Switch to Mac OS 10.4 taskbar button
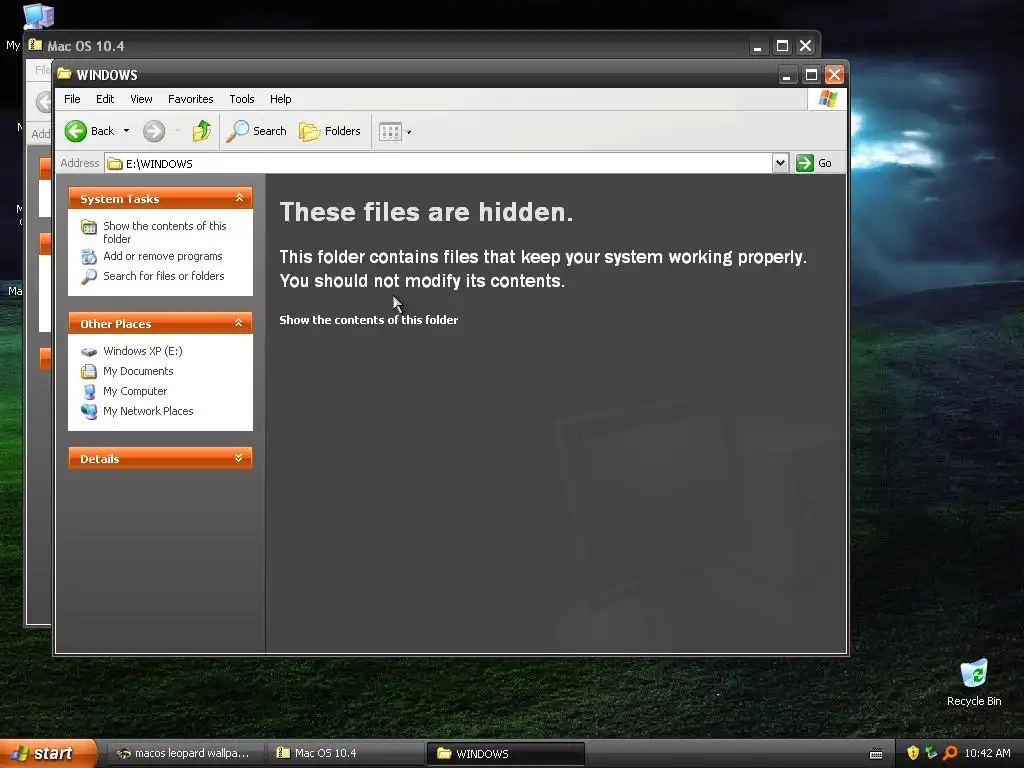The height and width of the screenshot is (768, 1024). point(345,754)
